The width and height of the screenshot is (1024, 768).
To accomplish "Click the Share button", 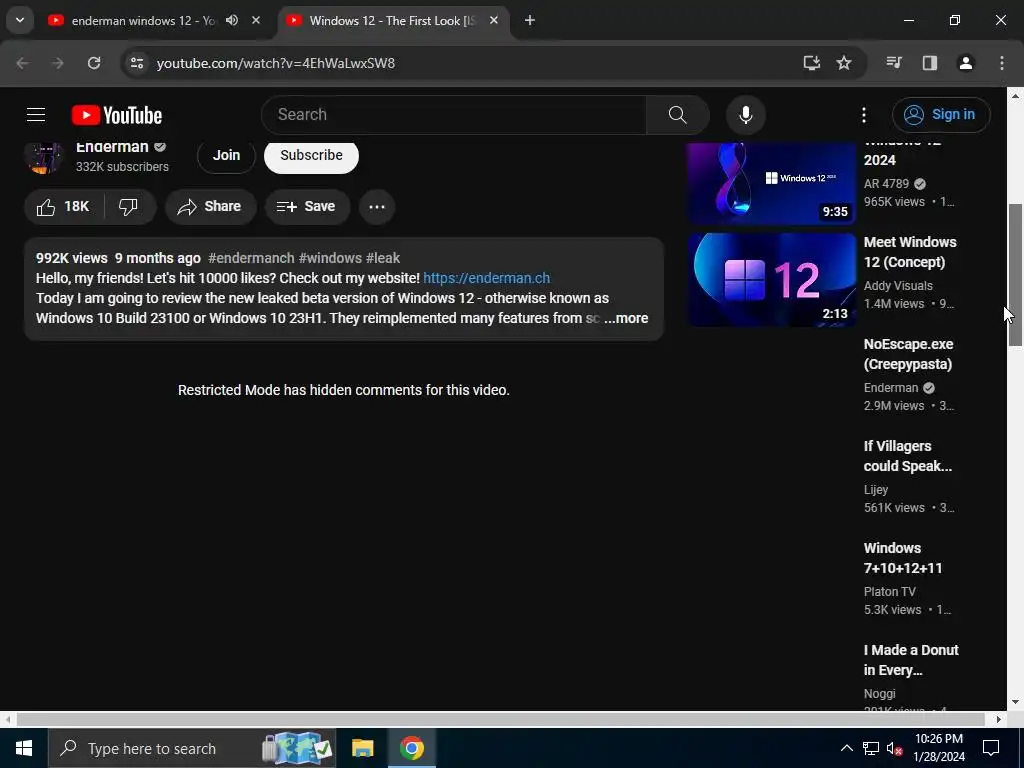I will point(210,207).
